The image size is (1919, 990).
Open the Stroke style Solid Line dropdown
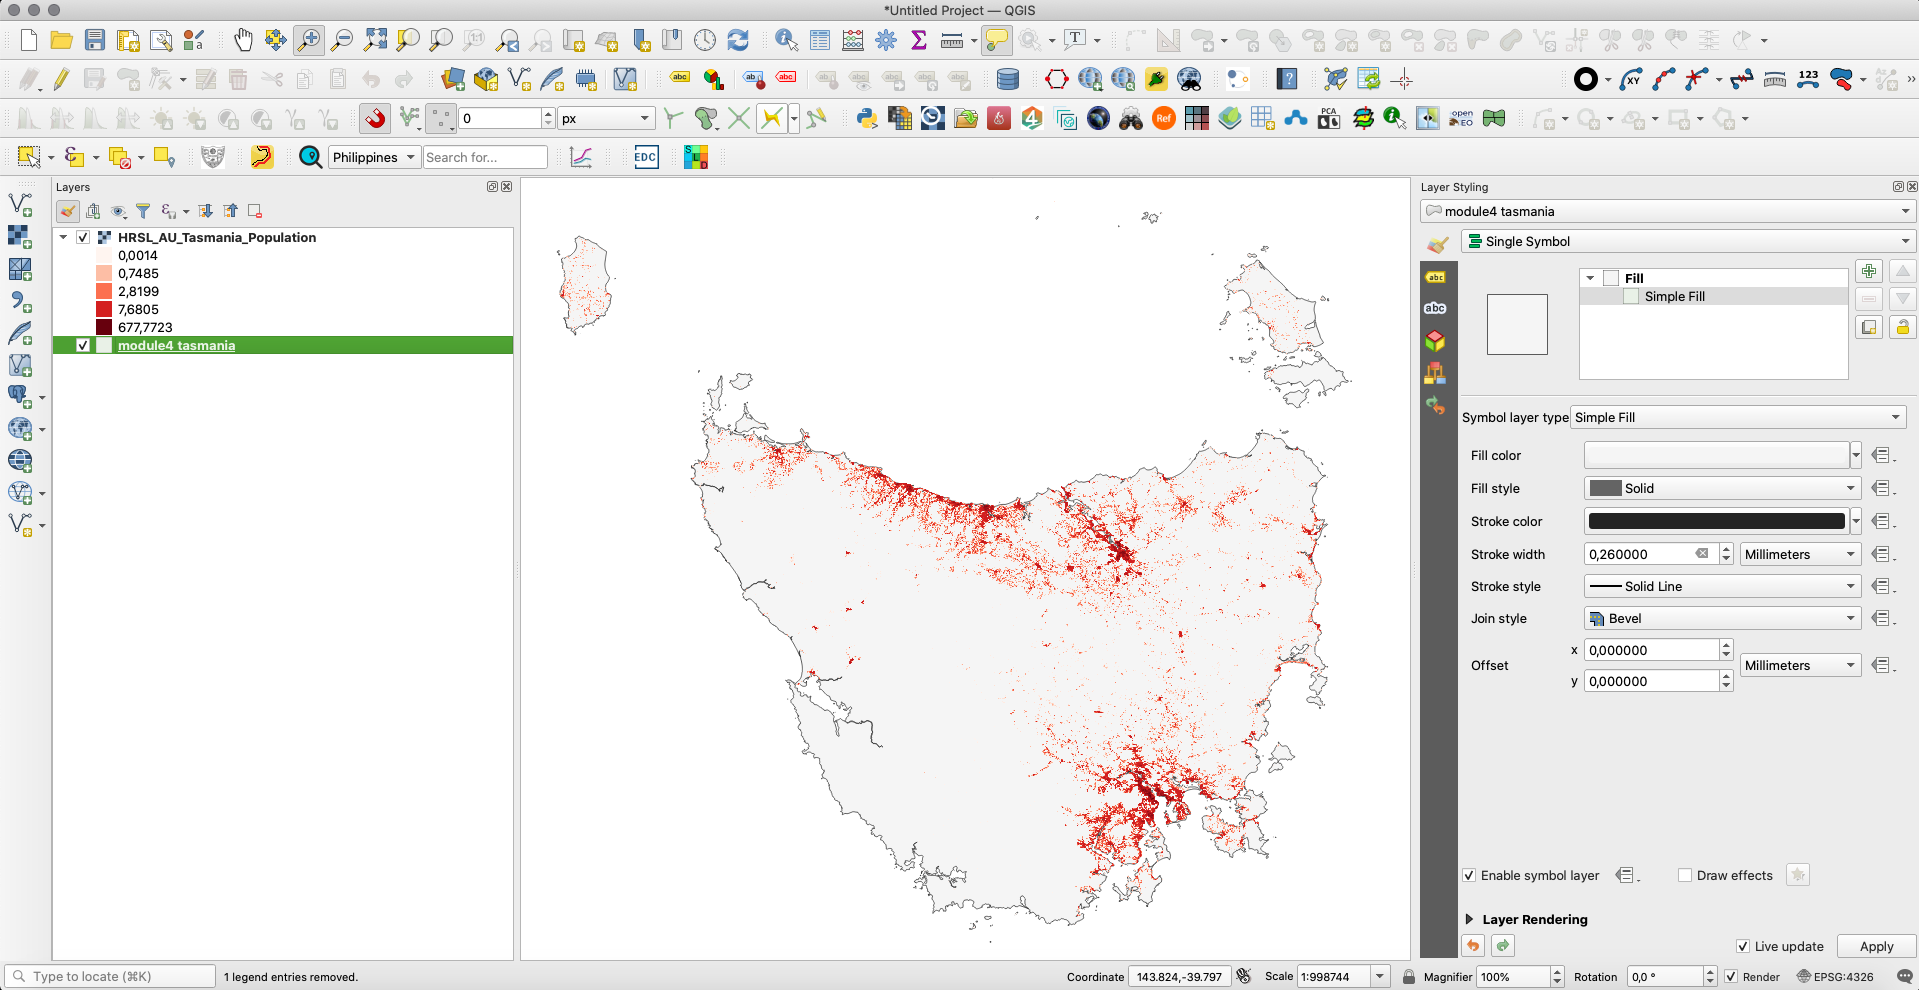(x=1723, y=586)
